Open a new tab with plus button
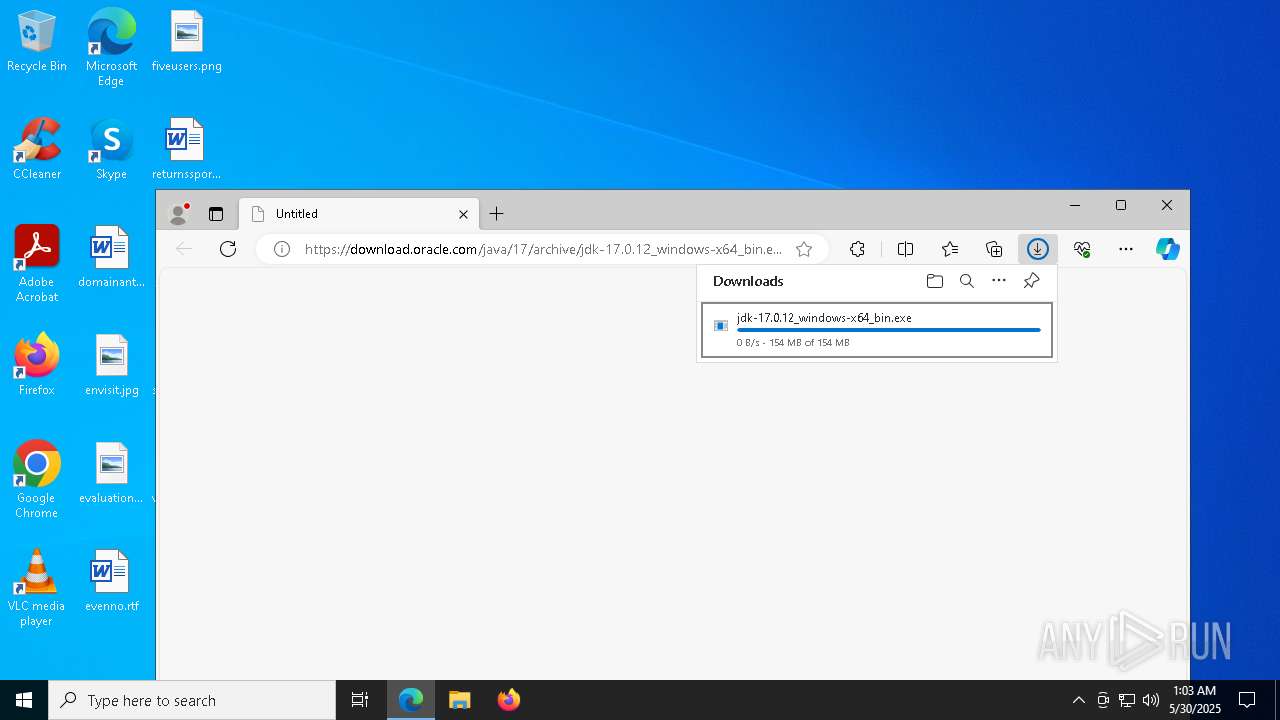Image resolution: width=1280 pixels, height=720 pixels. 496,214
